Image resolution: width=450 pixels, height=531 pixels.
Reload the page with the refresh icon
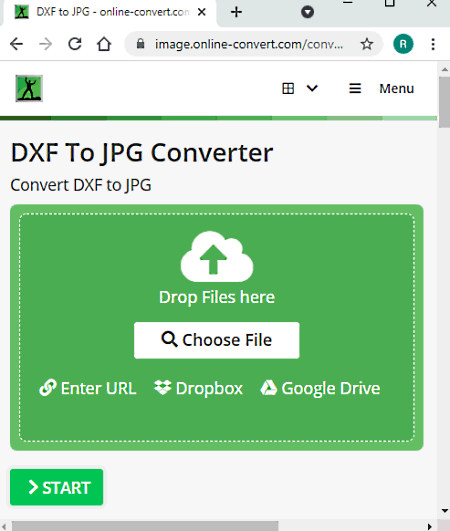[x=75, y=44]
